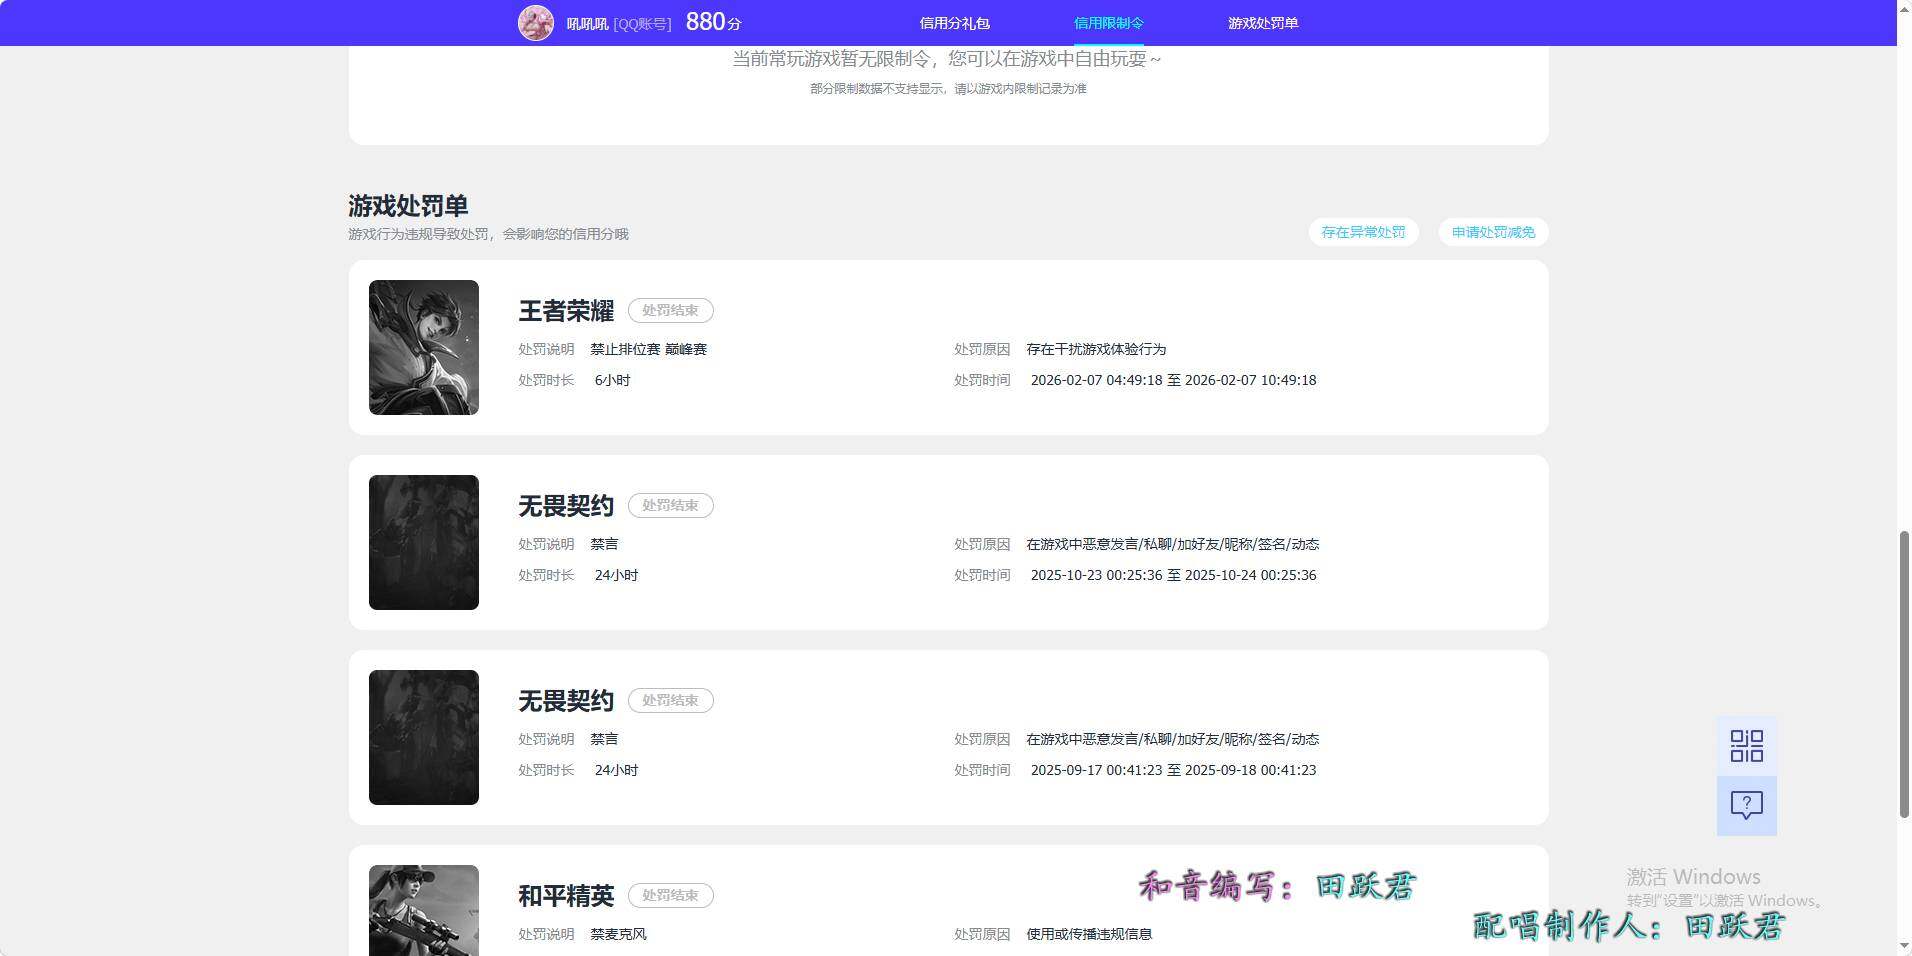
Task: Click the subtitle 游戏行为违规导致处罚
Action: (488, 234)
